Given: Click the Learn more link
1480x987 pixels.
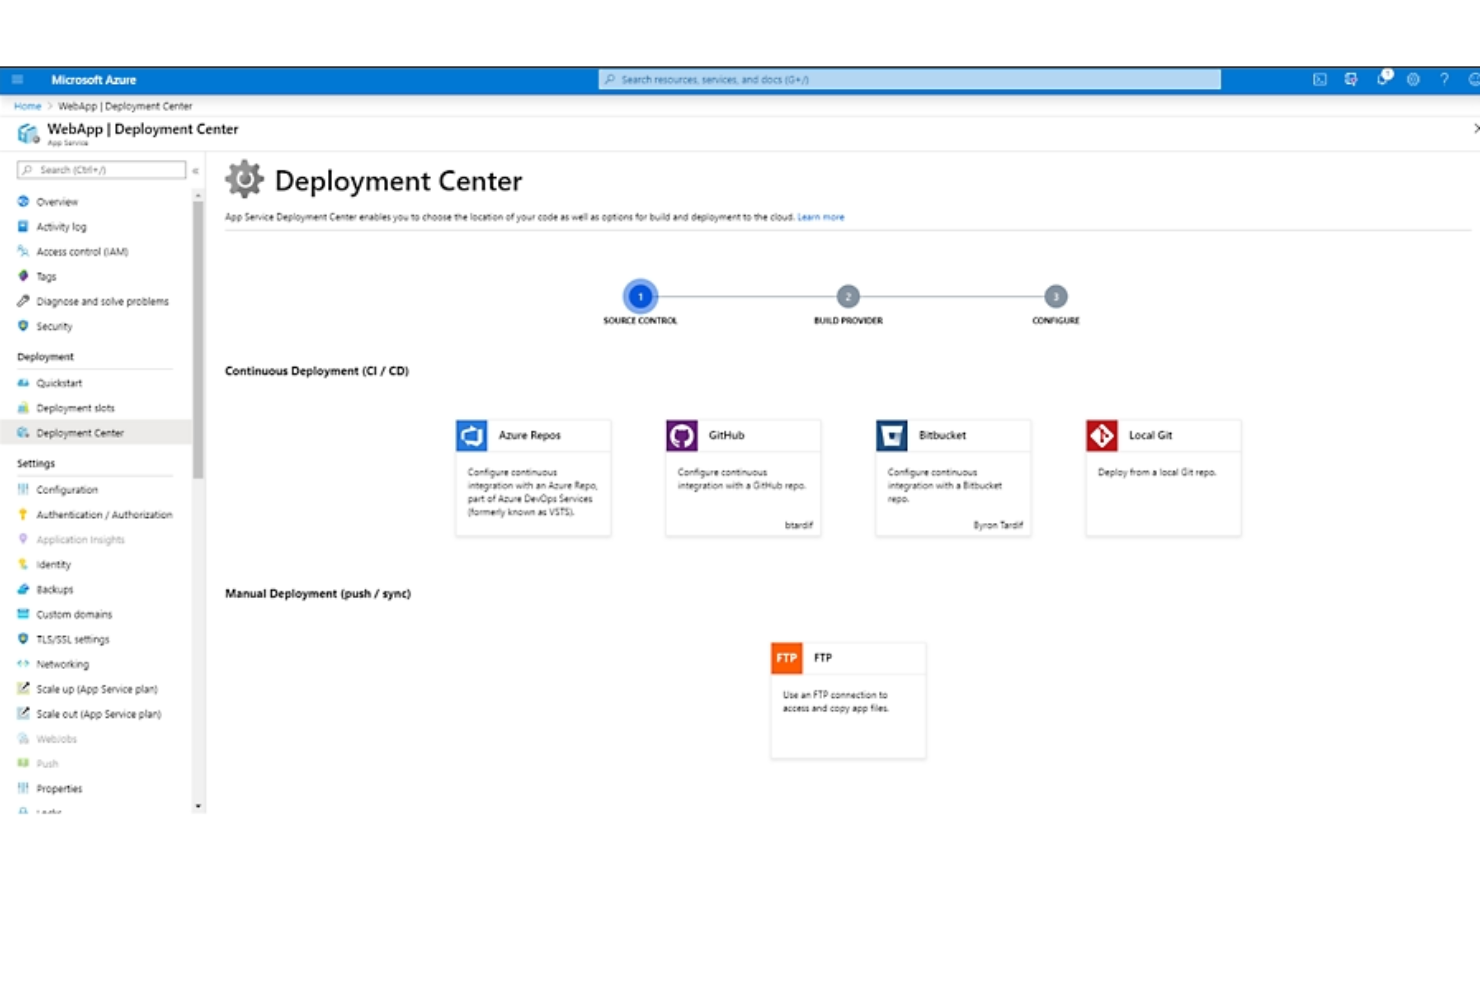Looking at the screenshot, I should [x=820, y=217].
